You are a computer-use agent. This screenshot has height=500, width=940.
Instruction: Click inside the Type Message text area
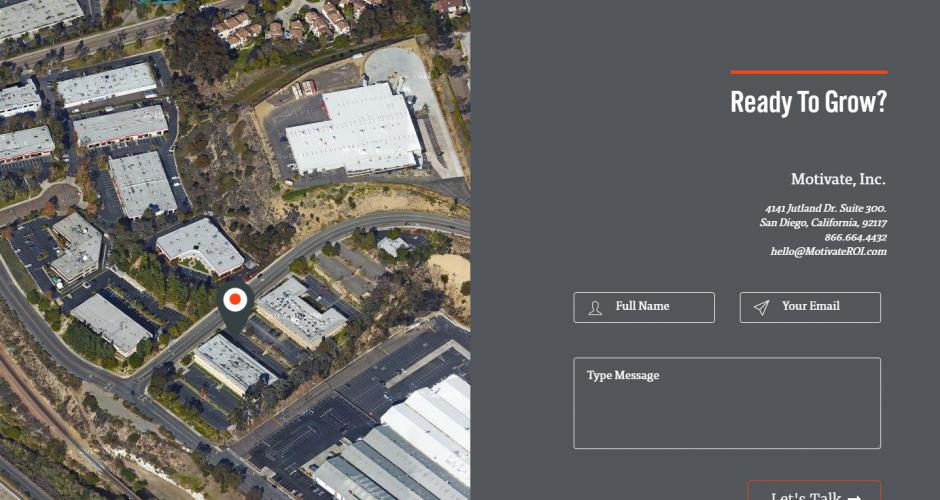coord(727,403)
